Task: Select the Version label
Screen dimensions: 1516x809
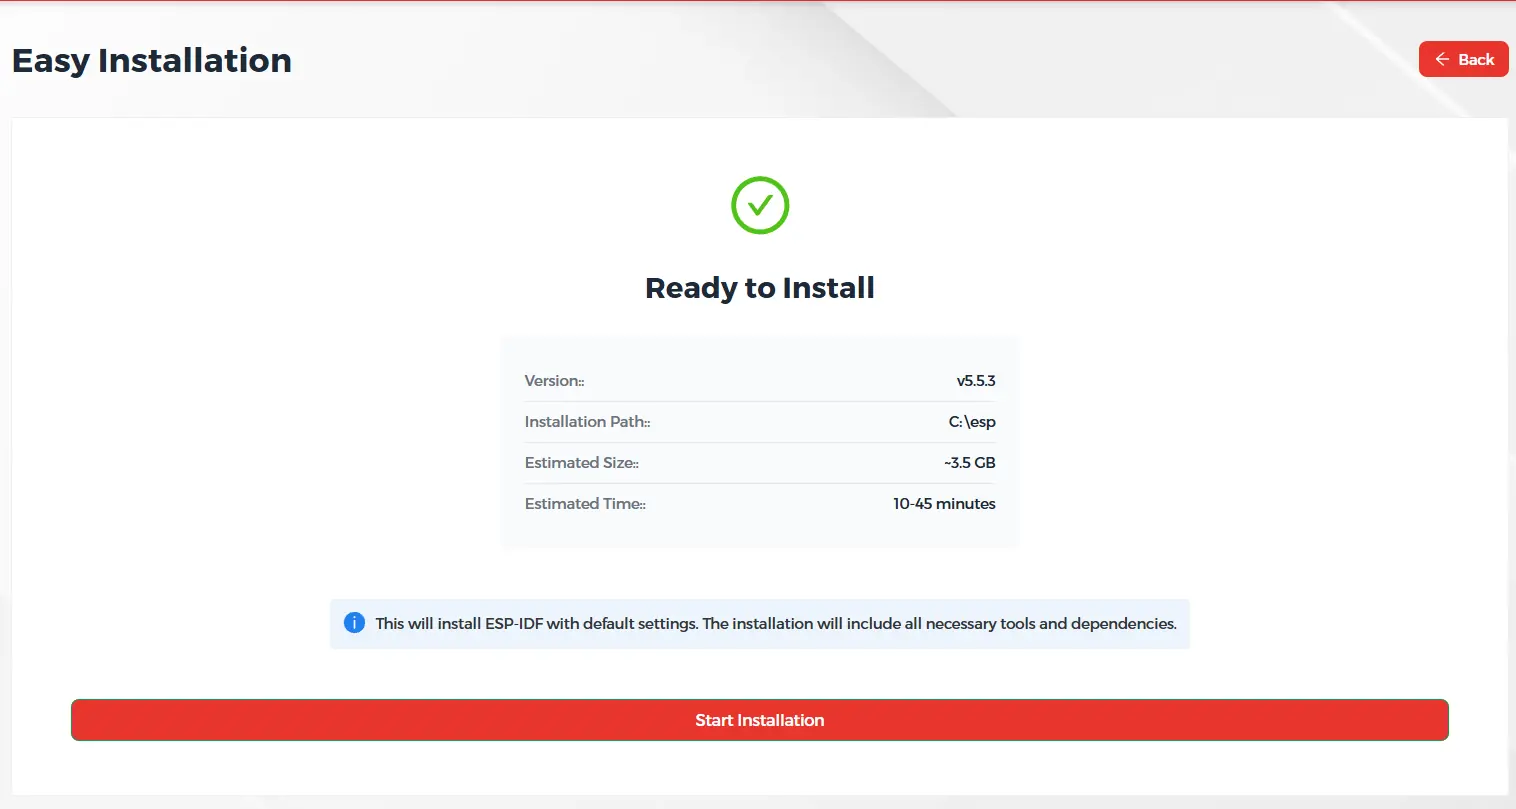Action: [554, 381]
